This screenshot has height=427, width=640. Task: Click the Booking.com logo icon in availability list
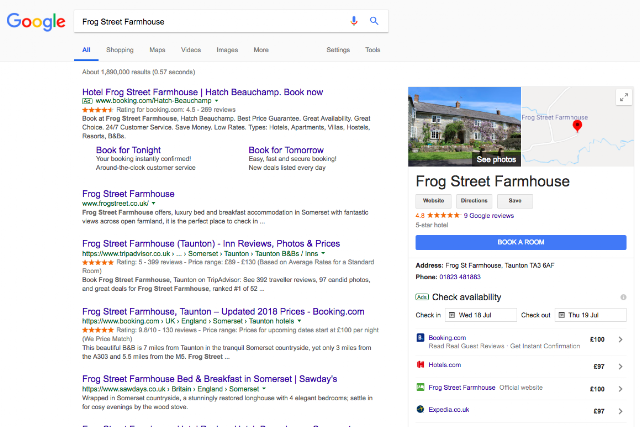tap(420, 338)
